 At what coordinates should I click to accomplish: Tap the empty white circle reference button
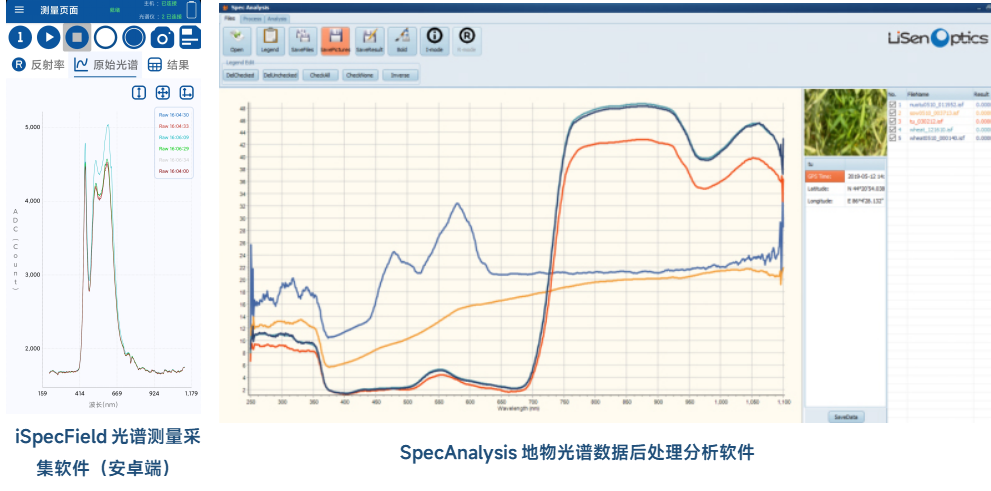106,38
